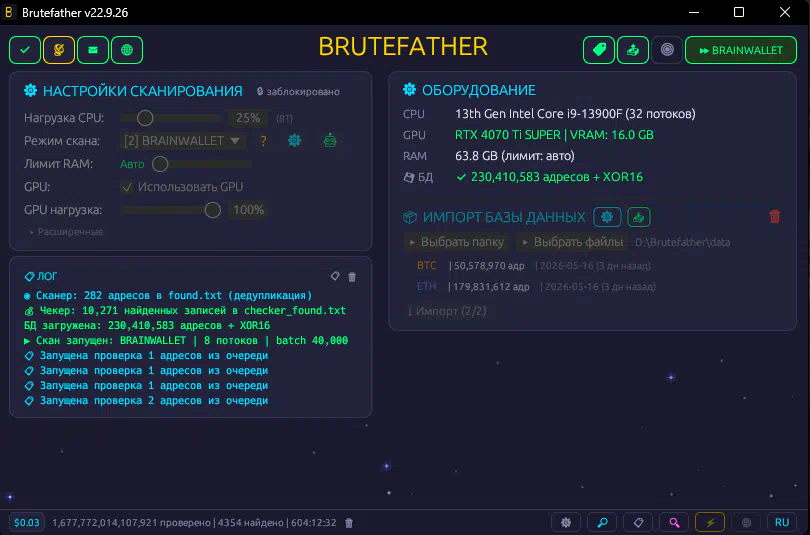Click the green export tray icon in header
The width and height of the screenshot is (810, 535).
tap(633, 50)
